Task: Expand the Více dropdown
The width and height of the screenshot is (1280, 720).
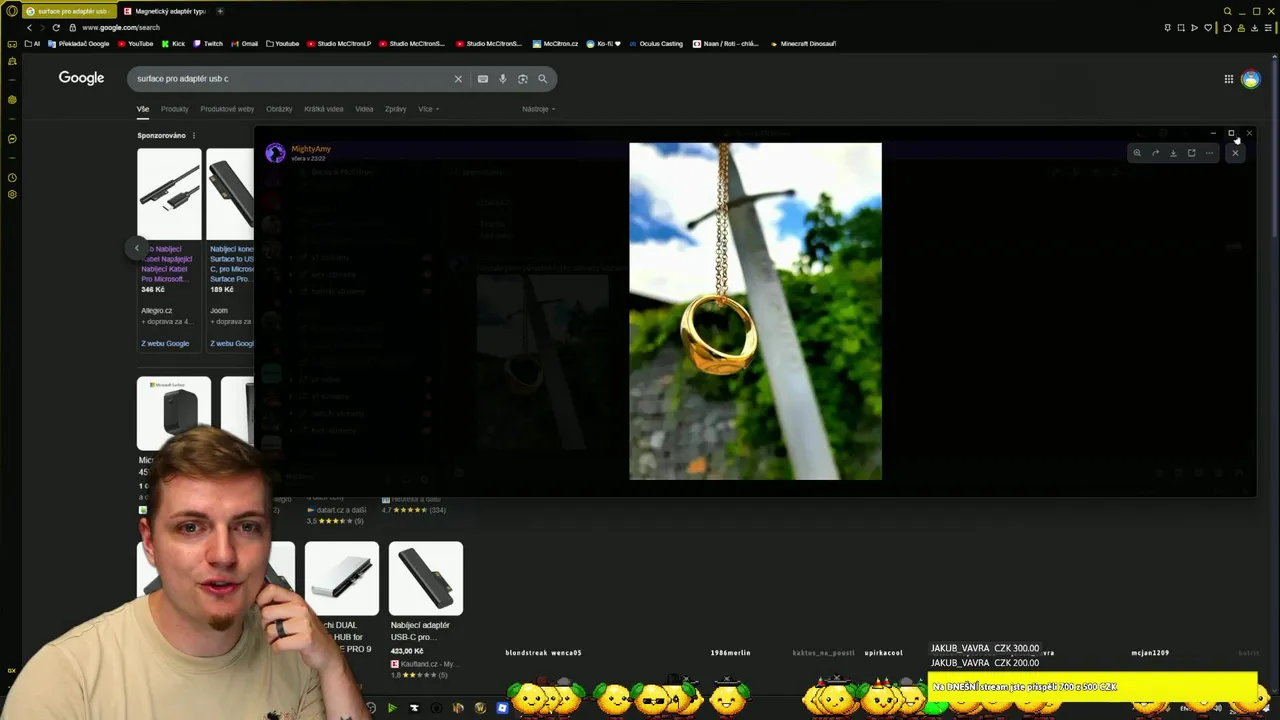Action: click(x=428, y=109)
